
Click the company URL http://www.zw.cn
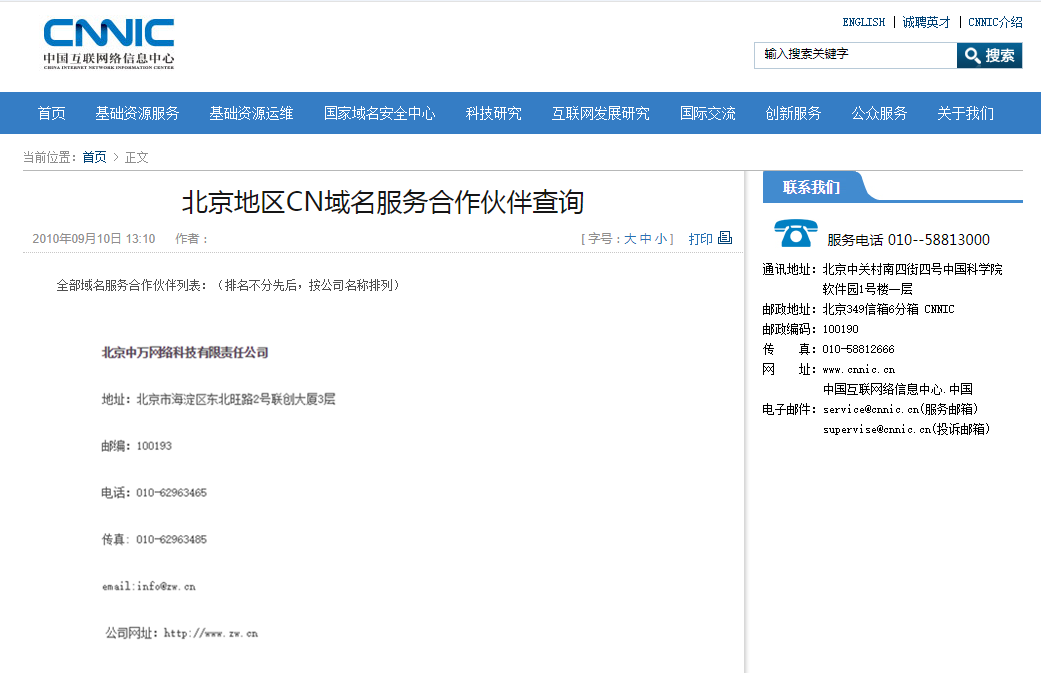point(210,633)
